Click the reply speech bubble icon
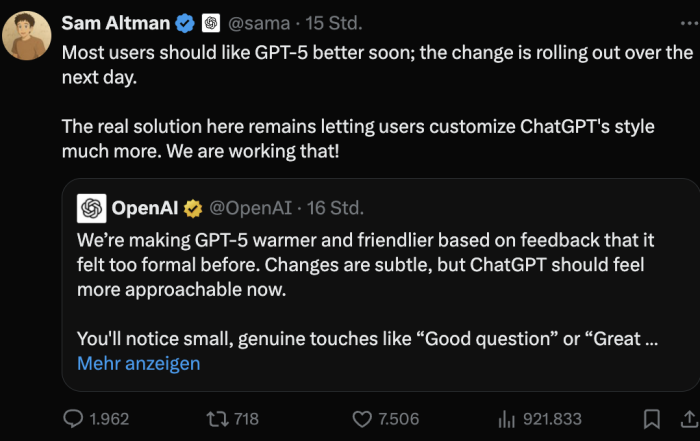The image size is (700, 441). 74,419
